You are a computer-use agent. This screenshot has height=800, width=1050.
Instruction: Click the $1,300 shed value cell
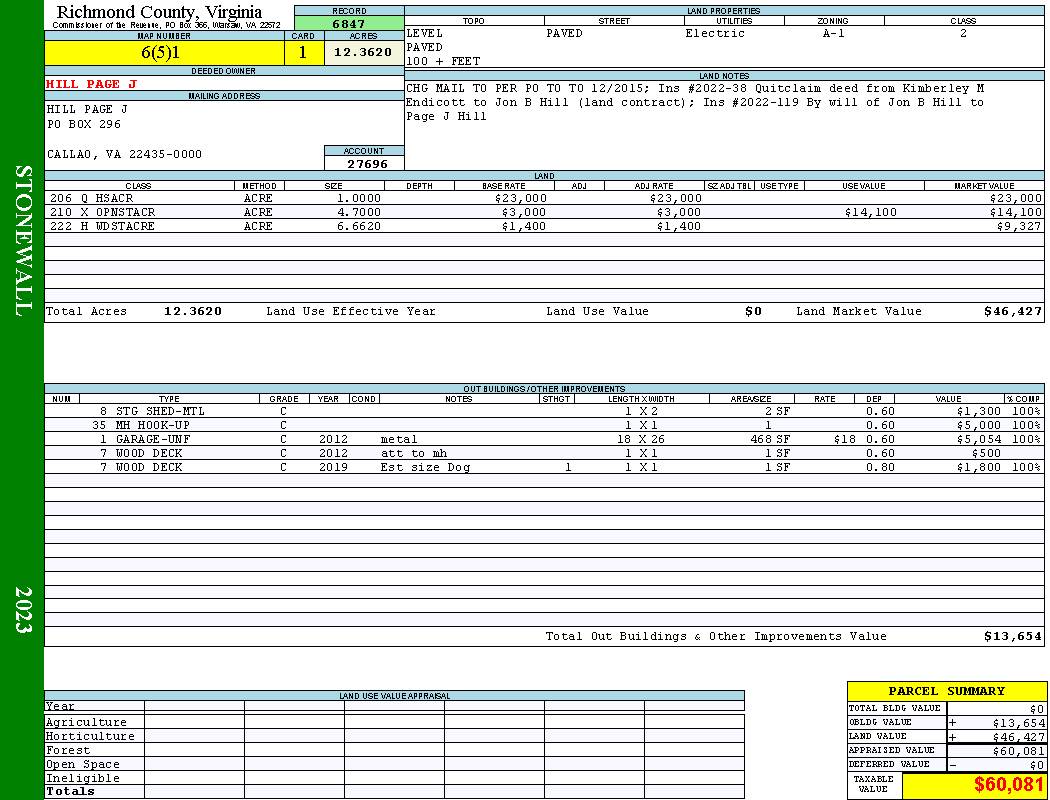[978, 412]
